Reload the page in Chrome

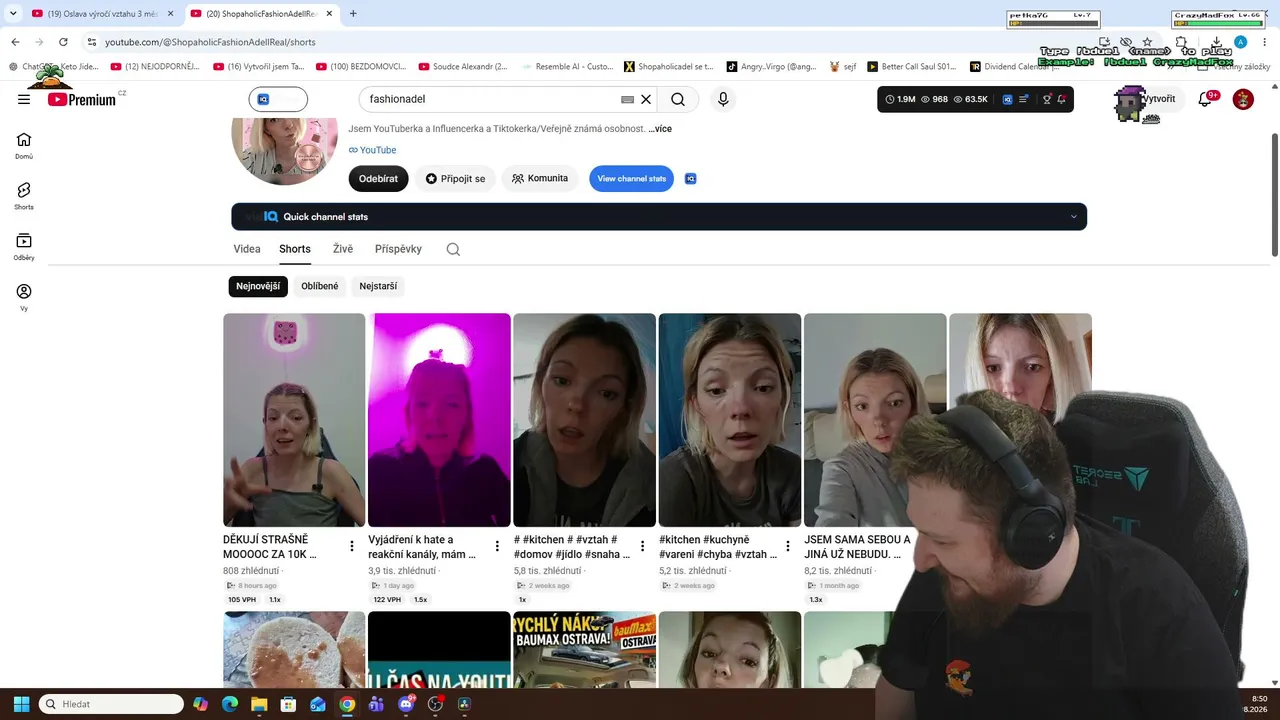tap(63, 42)
